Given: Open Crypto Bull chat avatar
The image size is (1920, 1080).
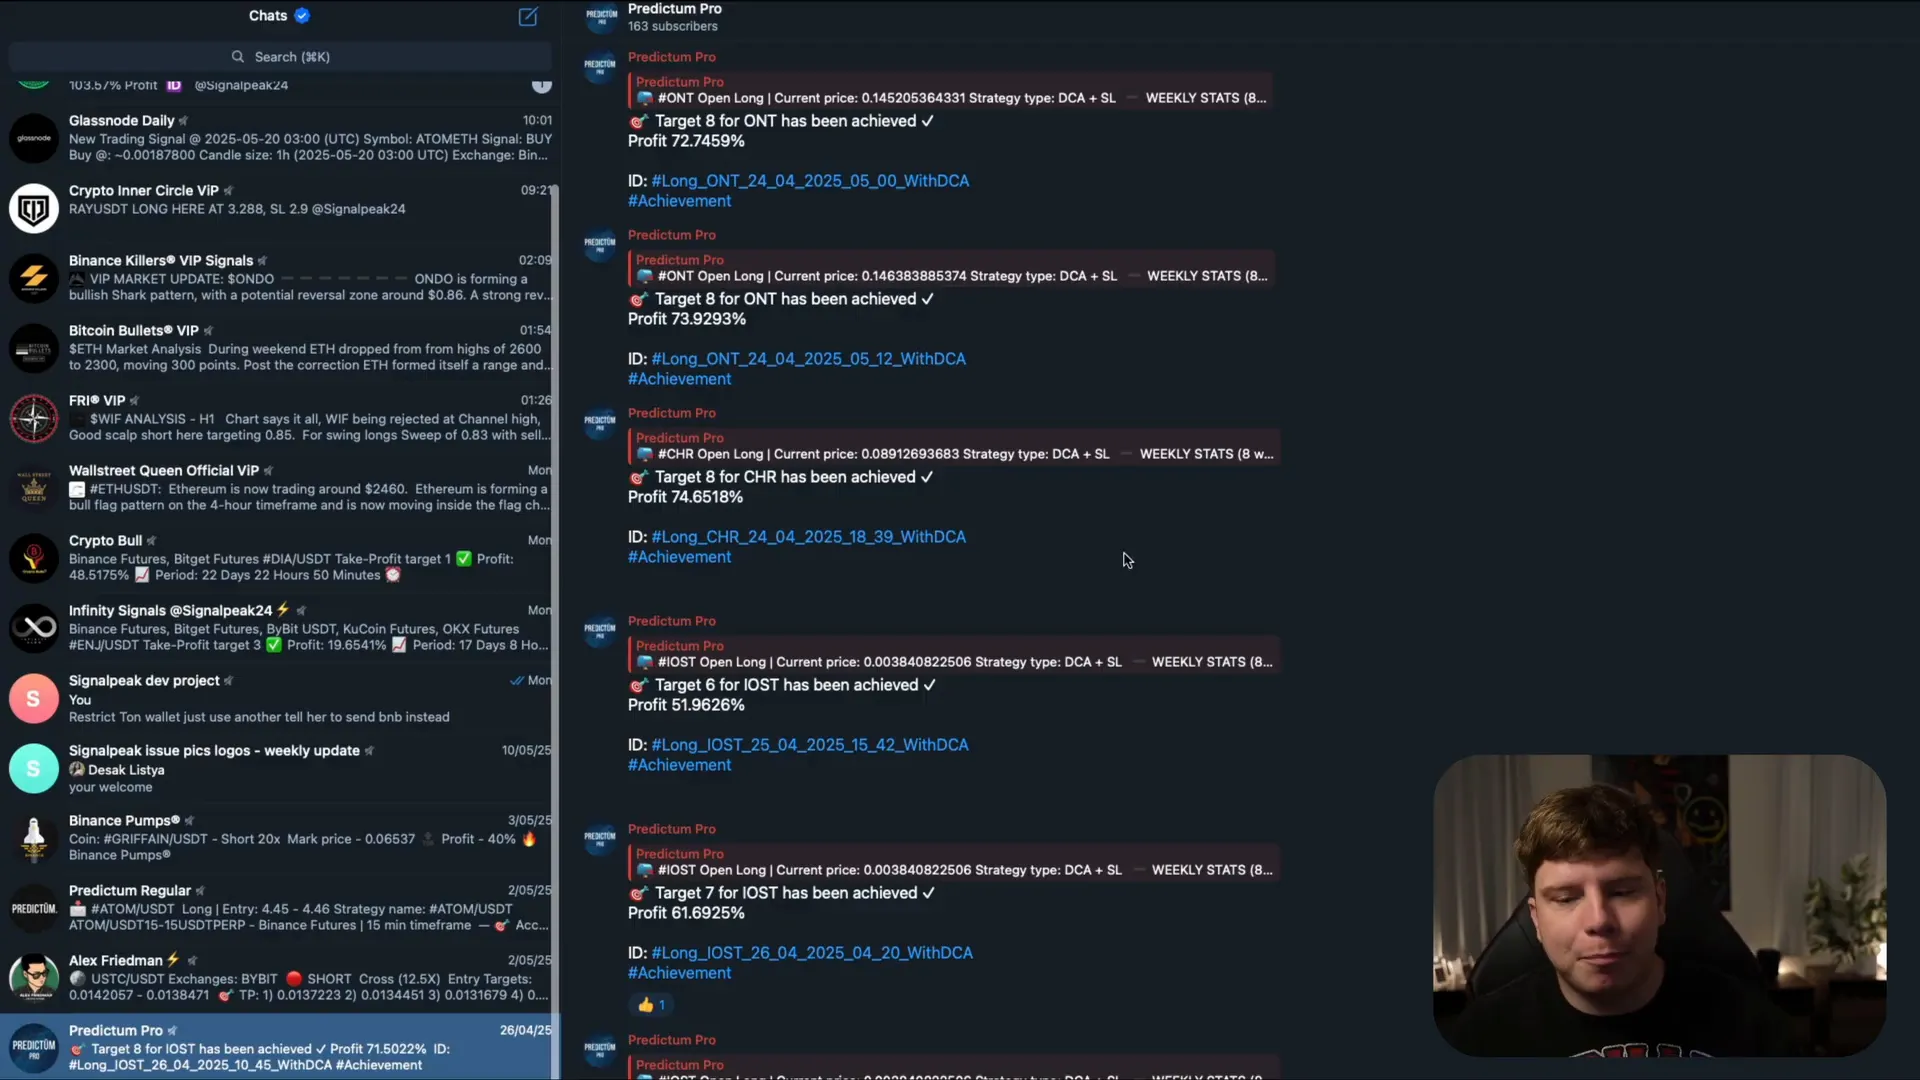Looking at the screenshot, I should (34, 558).
